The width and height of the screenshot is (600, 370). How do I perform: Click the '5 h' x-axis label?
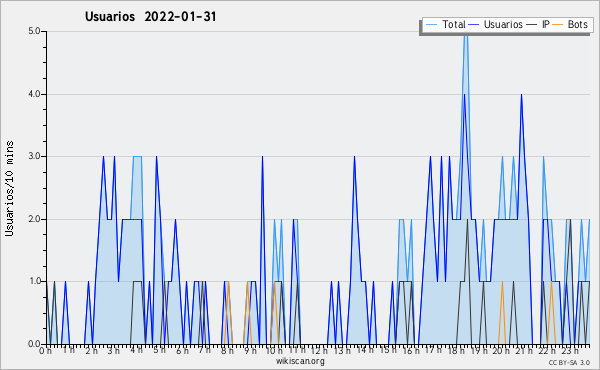click(159, 350)
